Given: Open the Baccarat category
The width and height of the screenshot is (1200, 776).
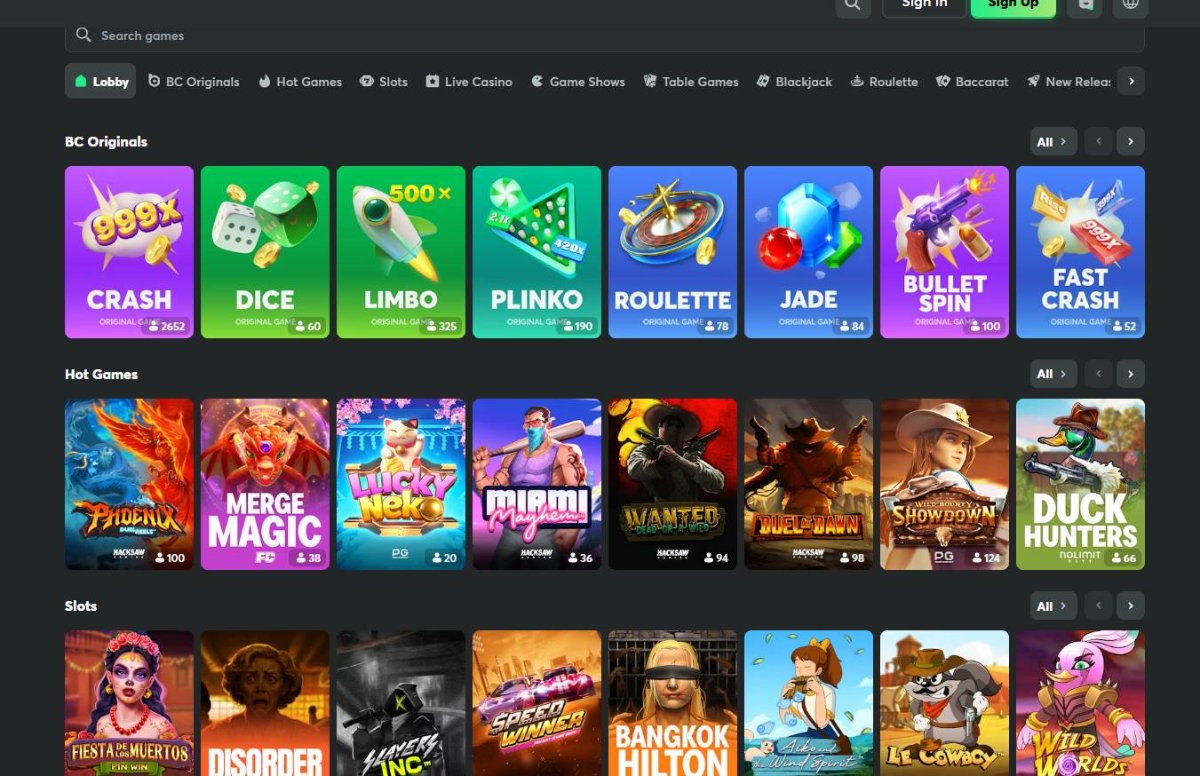Looking at the screenshot, I should pos(971,81).
